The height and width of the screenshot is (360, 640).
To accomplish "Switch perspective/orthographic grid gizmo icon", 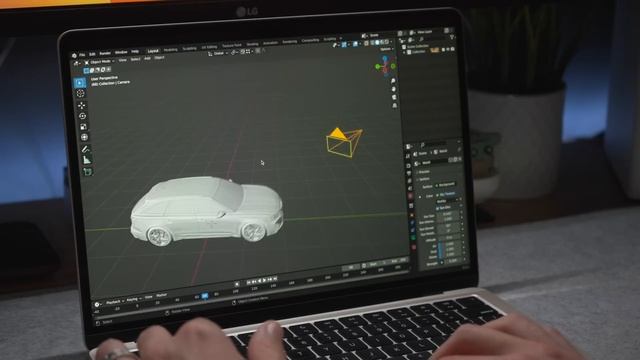I will (395, 106).
